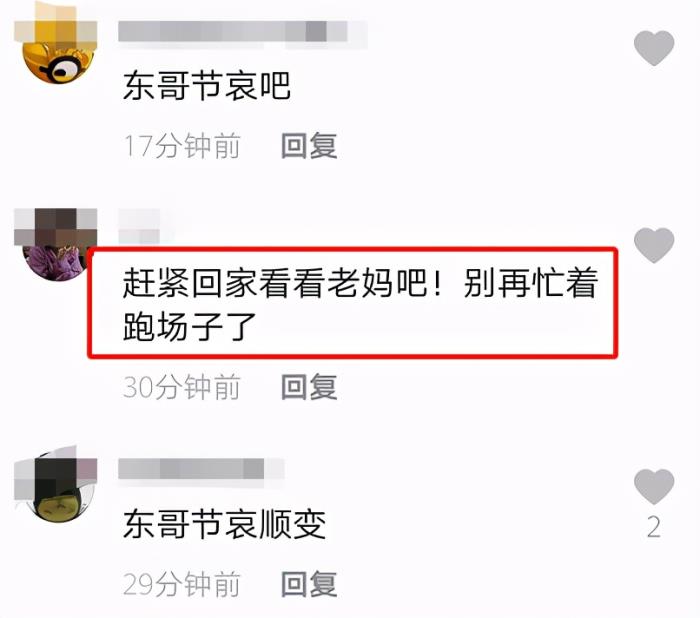Open the first commenter's blurred username

tap(242, 32)
